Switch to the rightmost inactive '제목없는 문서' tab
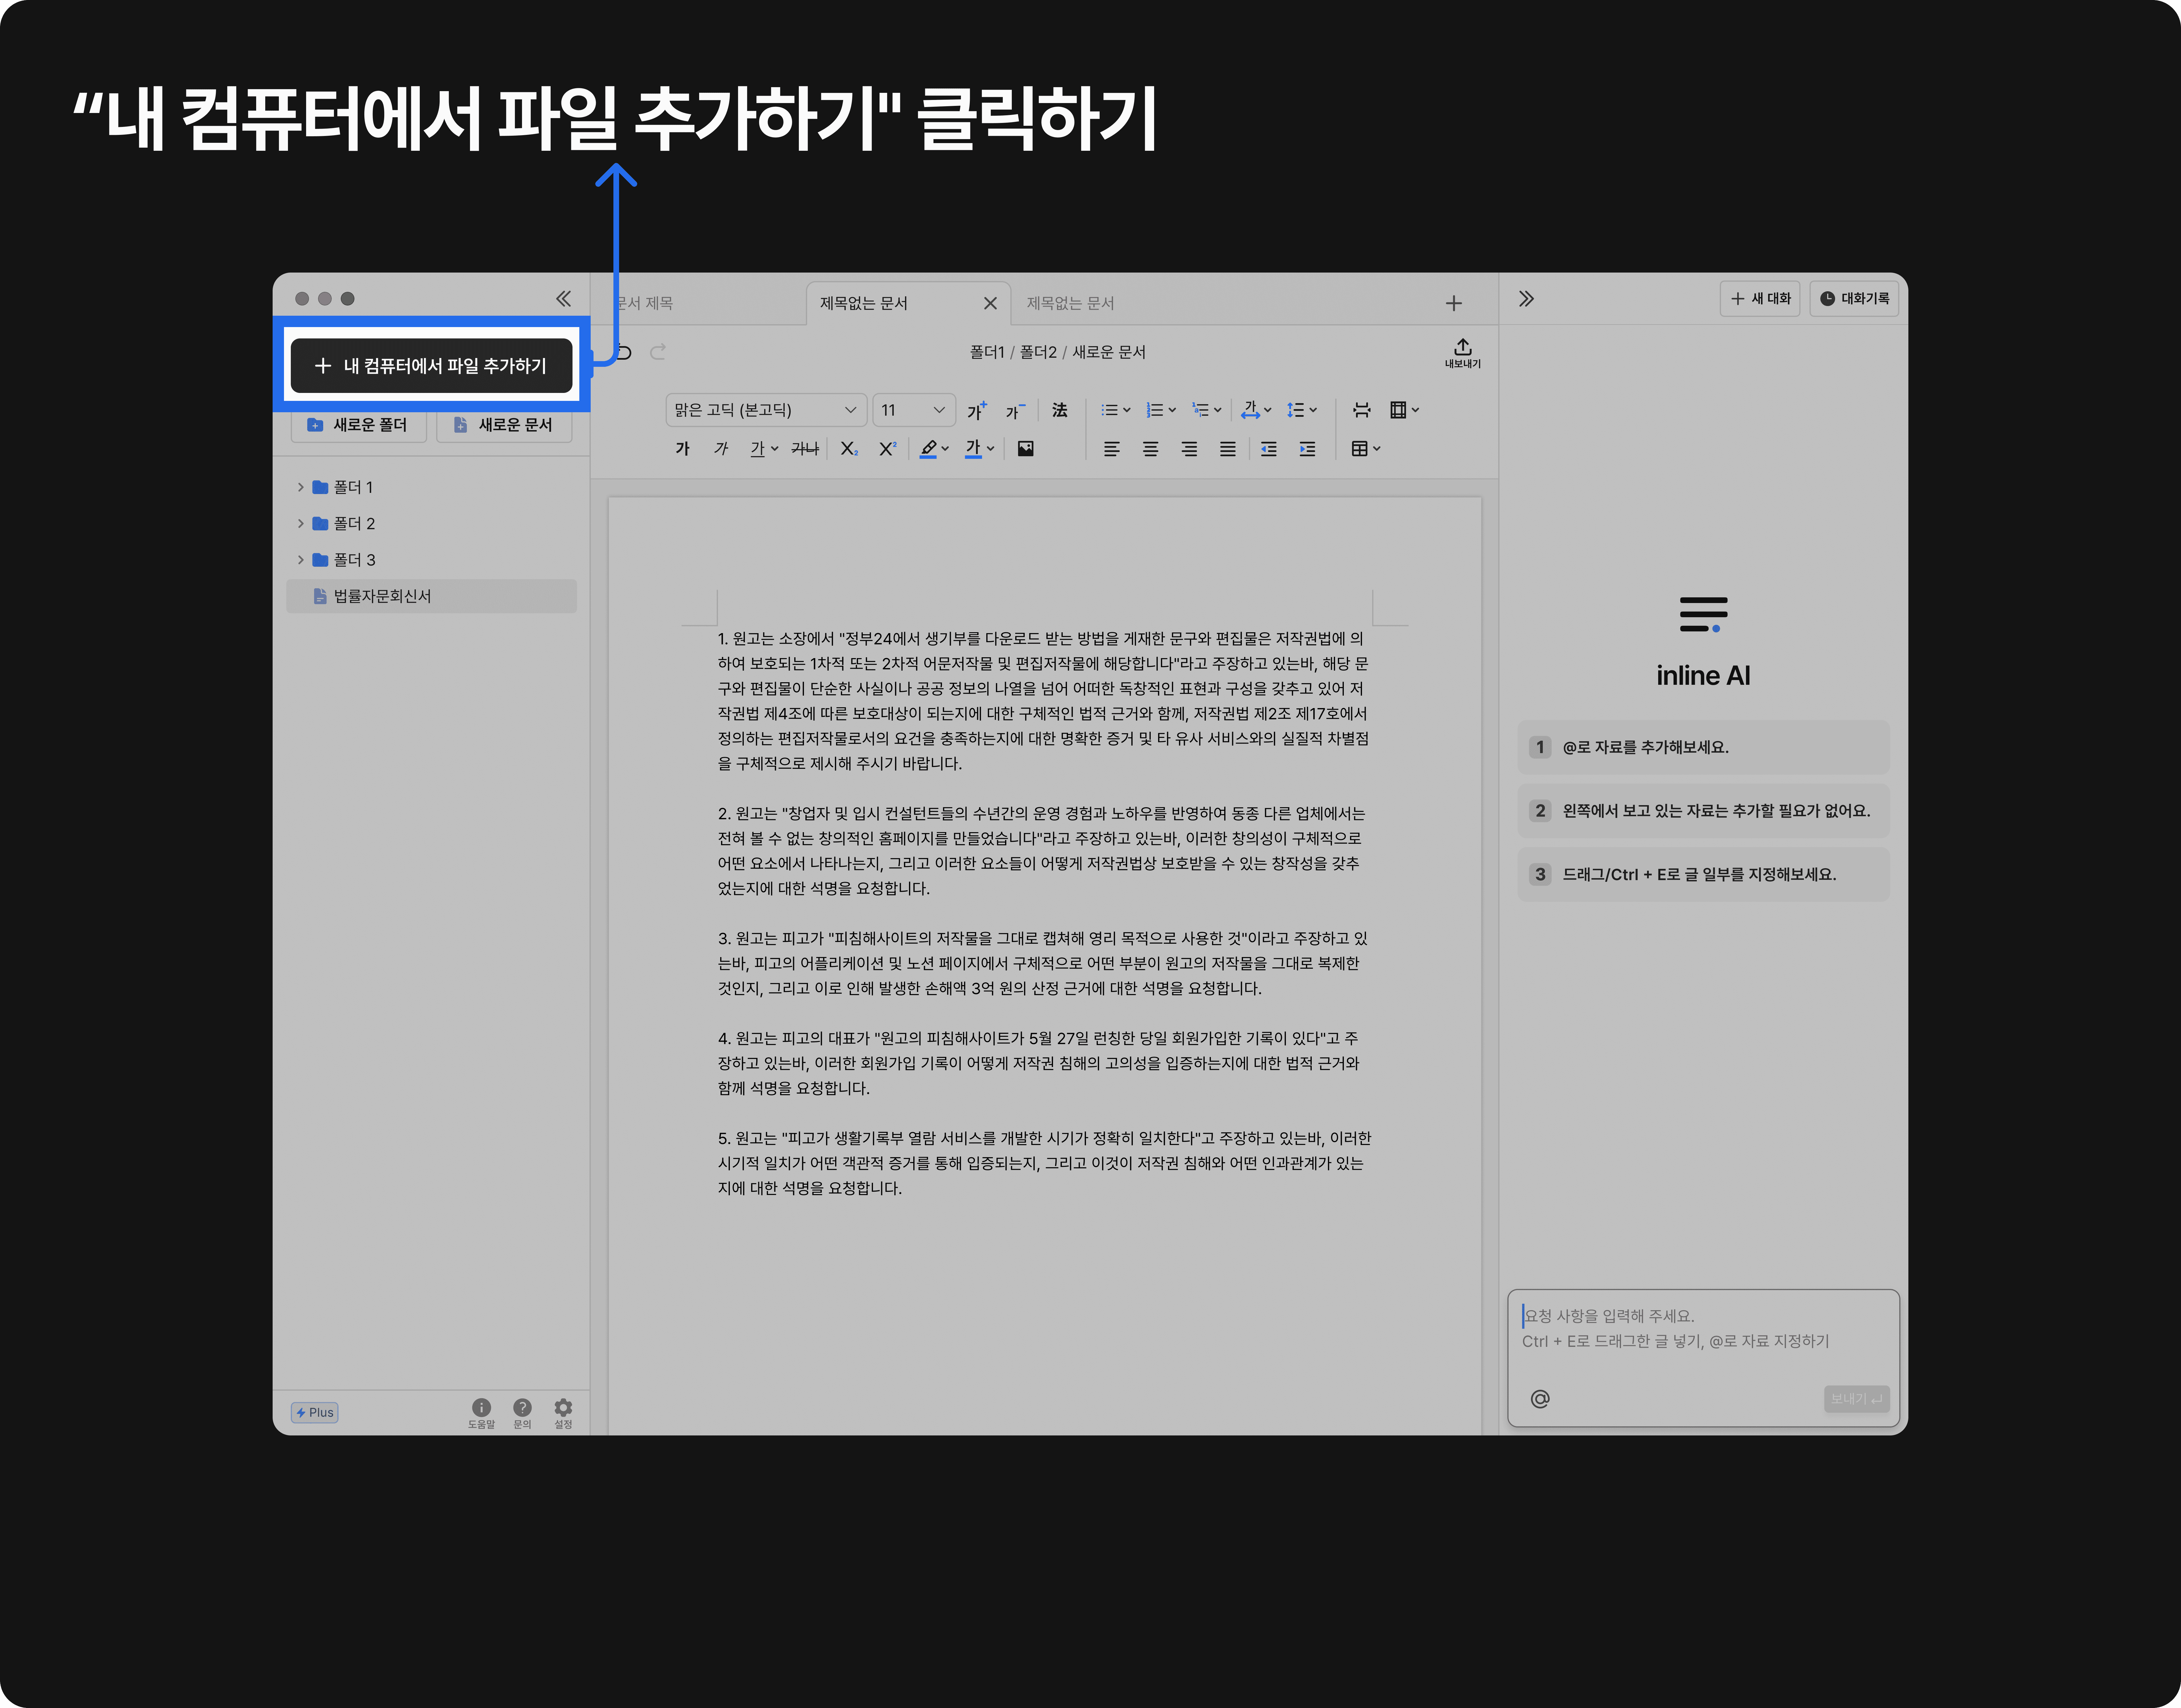 coord(1070,303)
